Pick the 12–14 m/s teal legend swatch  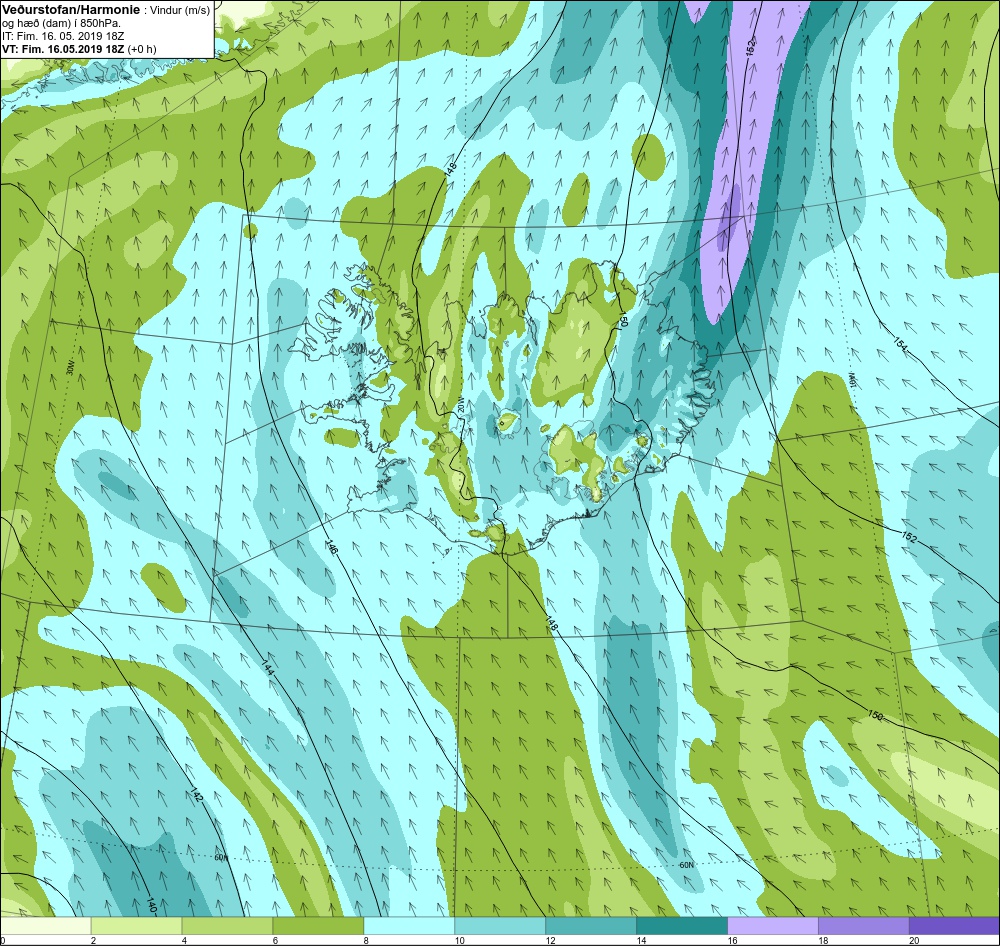point(591,926)
